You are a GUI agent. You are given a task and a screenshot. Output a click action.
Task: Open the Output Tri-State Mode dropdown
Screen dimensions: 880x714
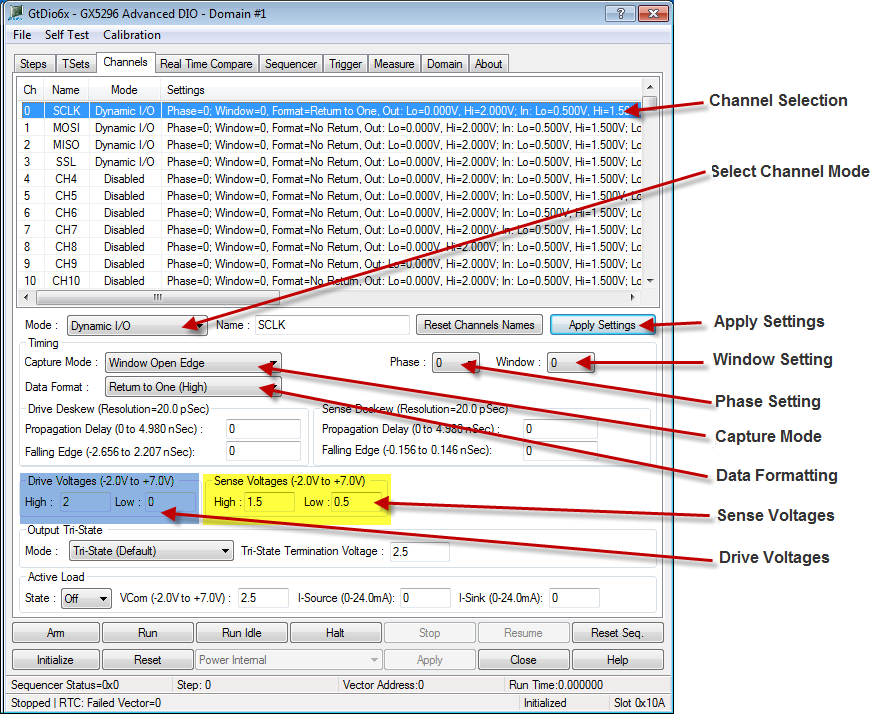point(151,551)
